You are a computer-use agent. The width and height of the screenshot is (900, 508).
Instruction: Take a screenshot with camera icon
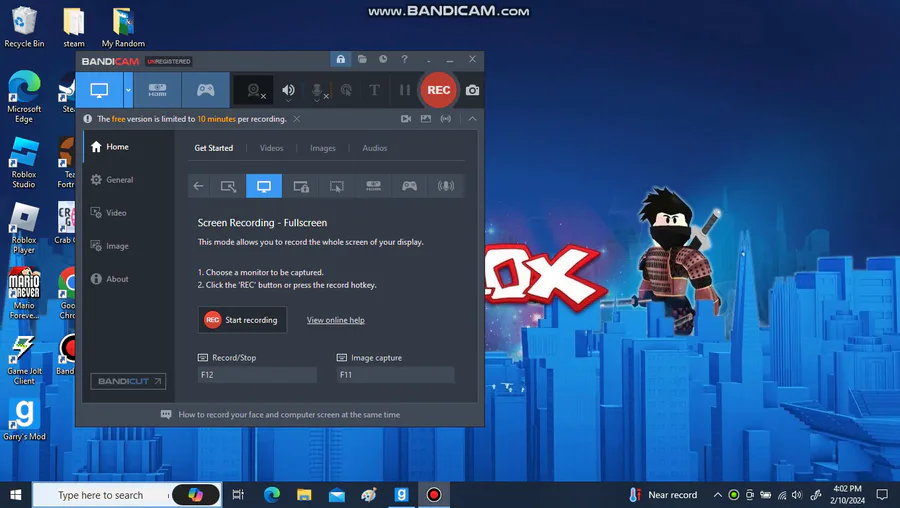coord(472,90)
